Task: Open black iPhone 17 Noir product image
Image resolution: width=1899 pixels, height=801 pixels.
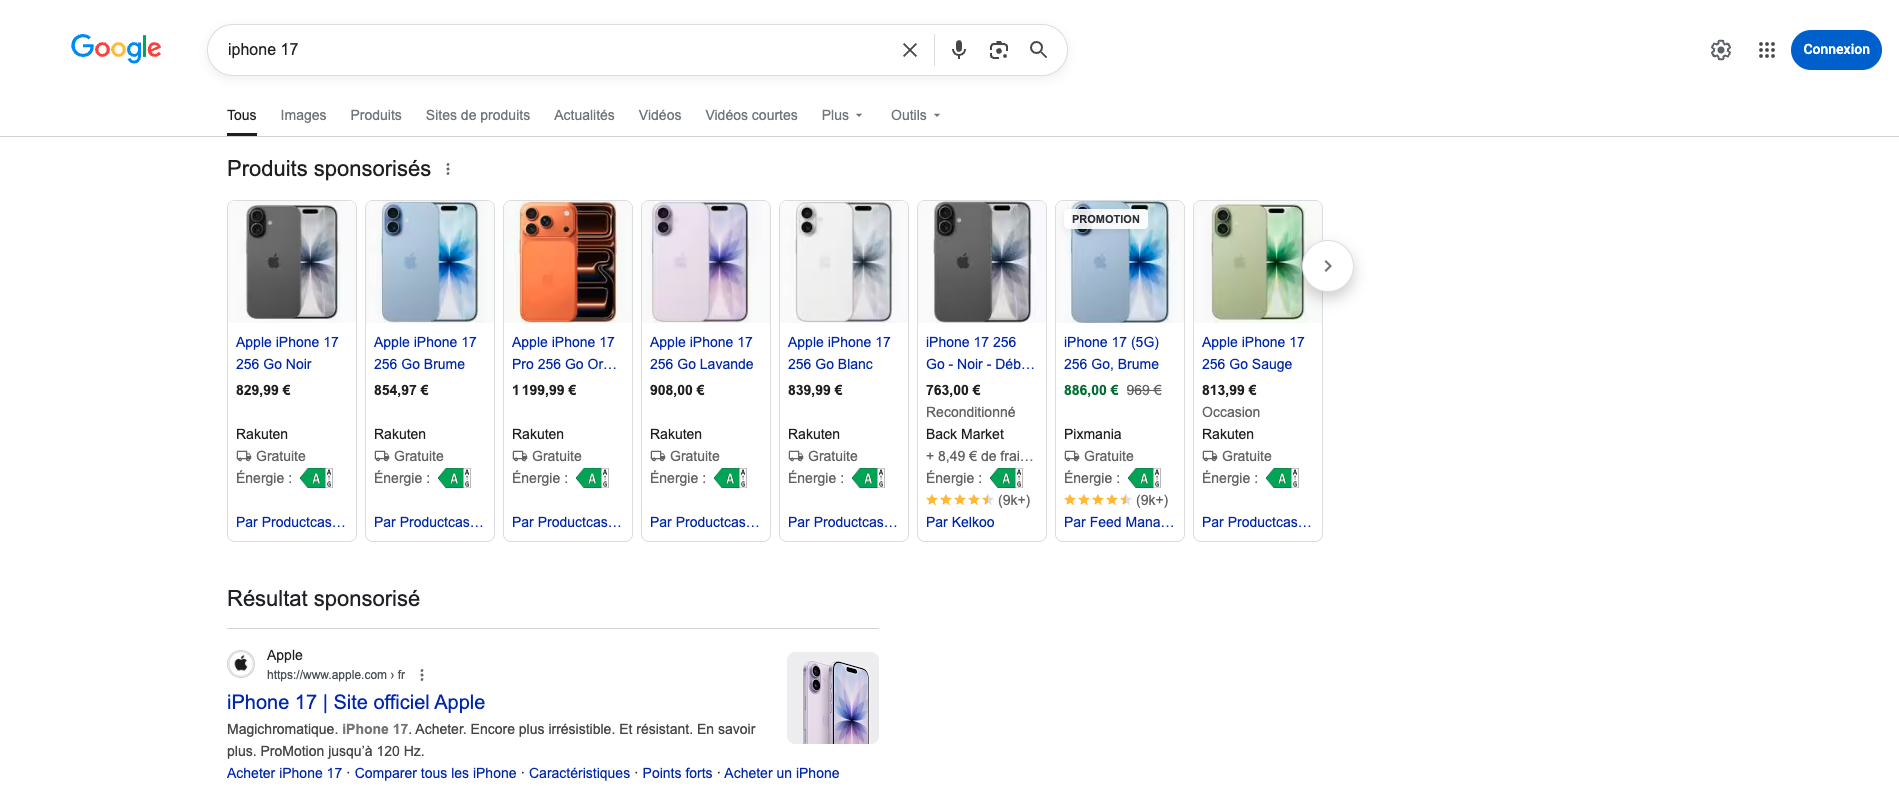Action: 292,262
